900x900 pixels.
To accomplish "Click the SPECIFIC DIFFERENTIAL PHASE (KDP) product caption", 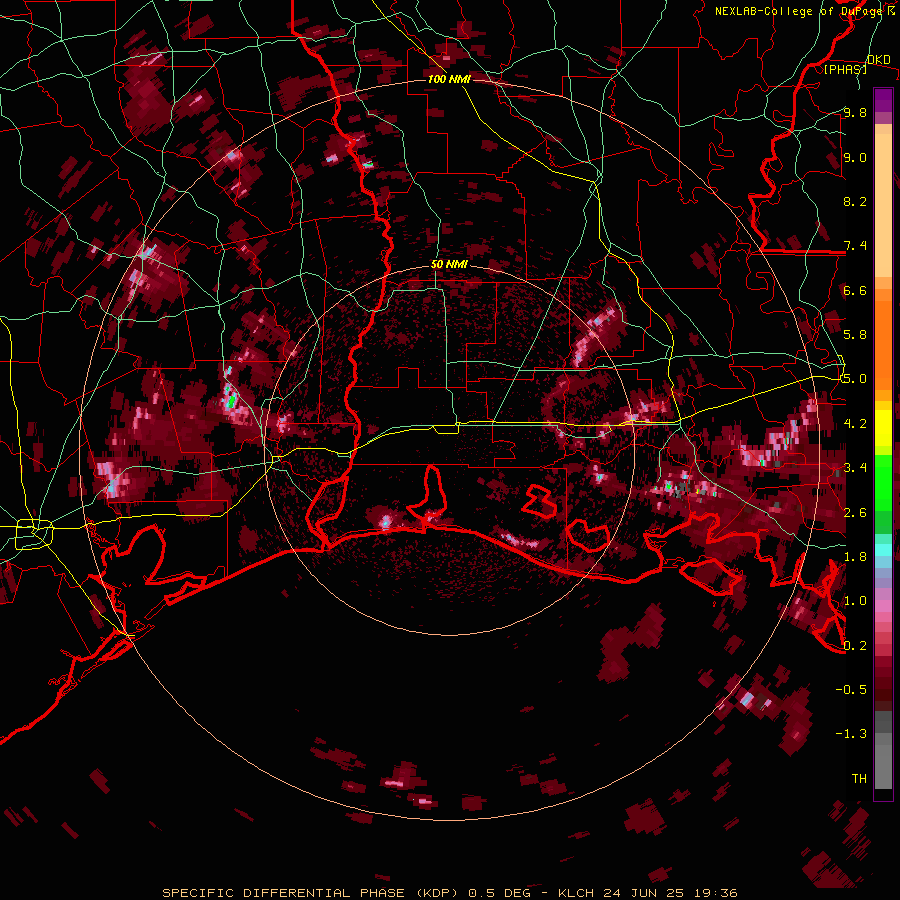I will [x=313, y=893].
